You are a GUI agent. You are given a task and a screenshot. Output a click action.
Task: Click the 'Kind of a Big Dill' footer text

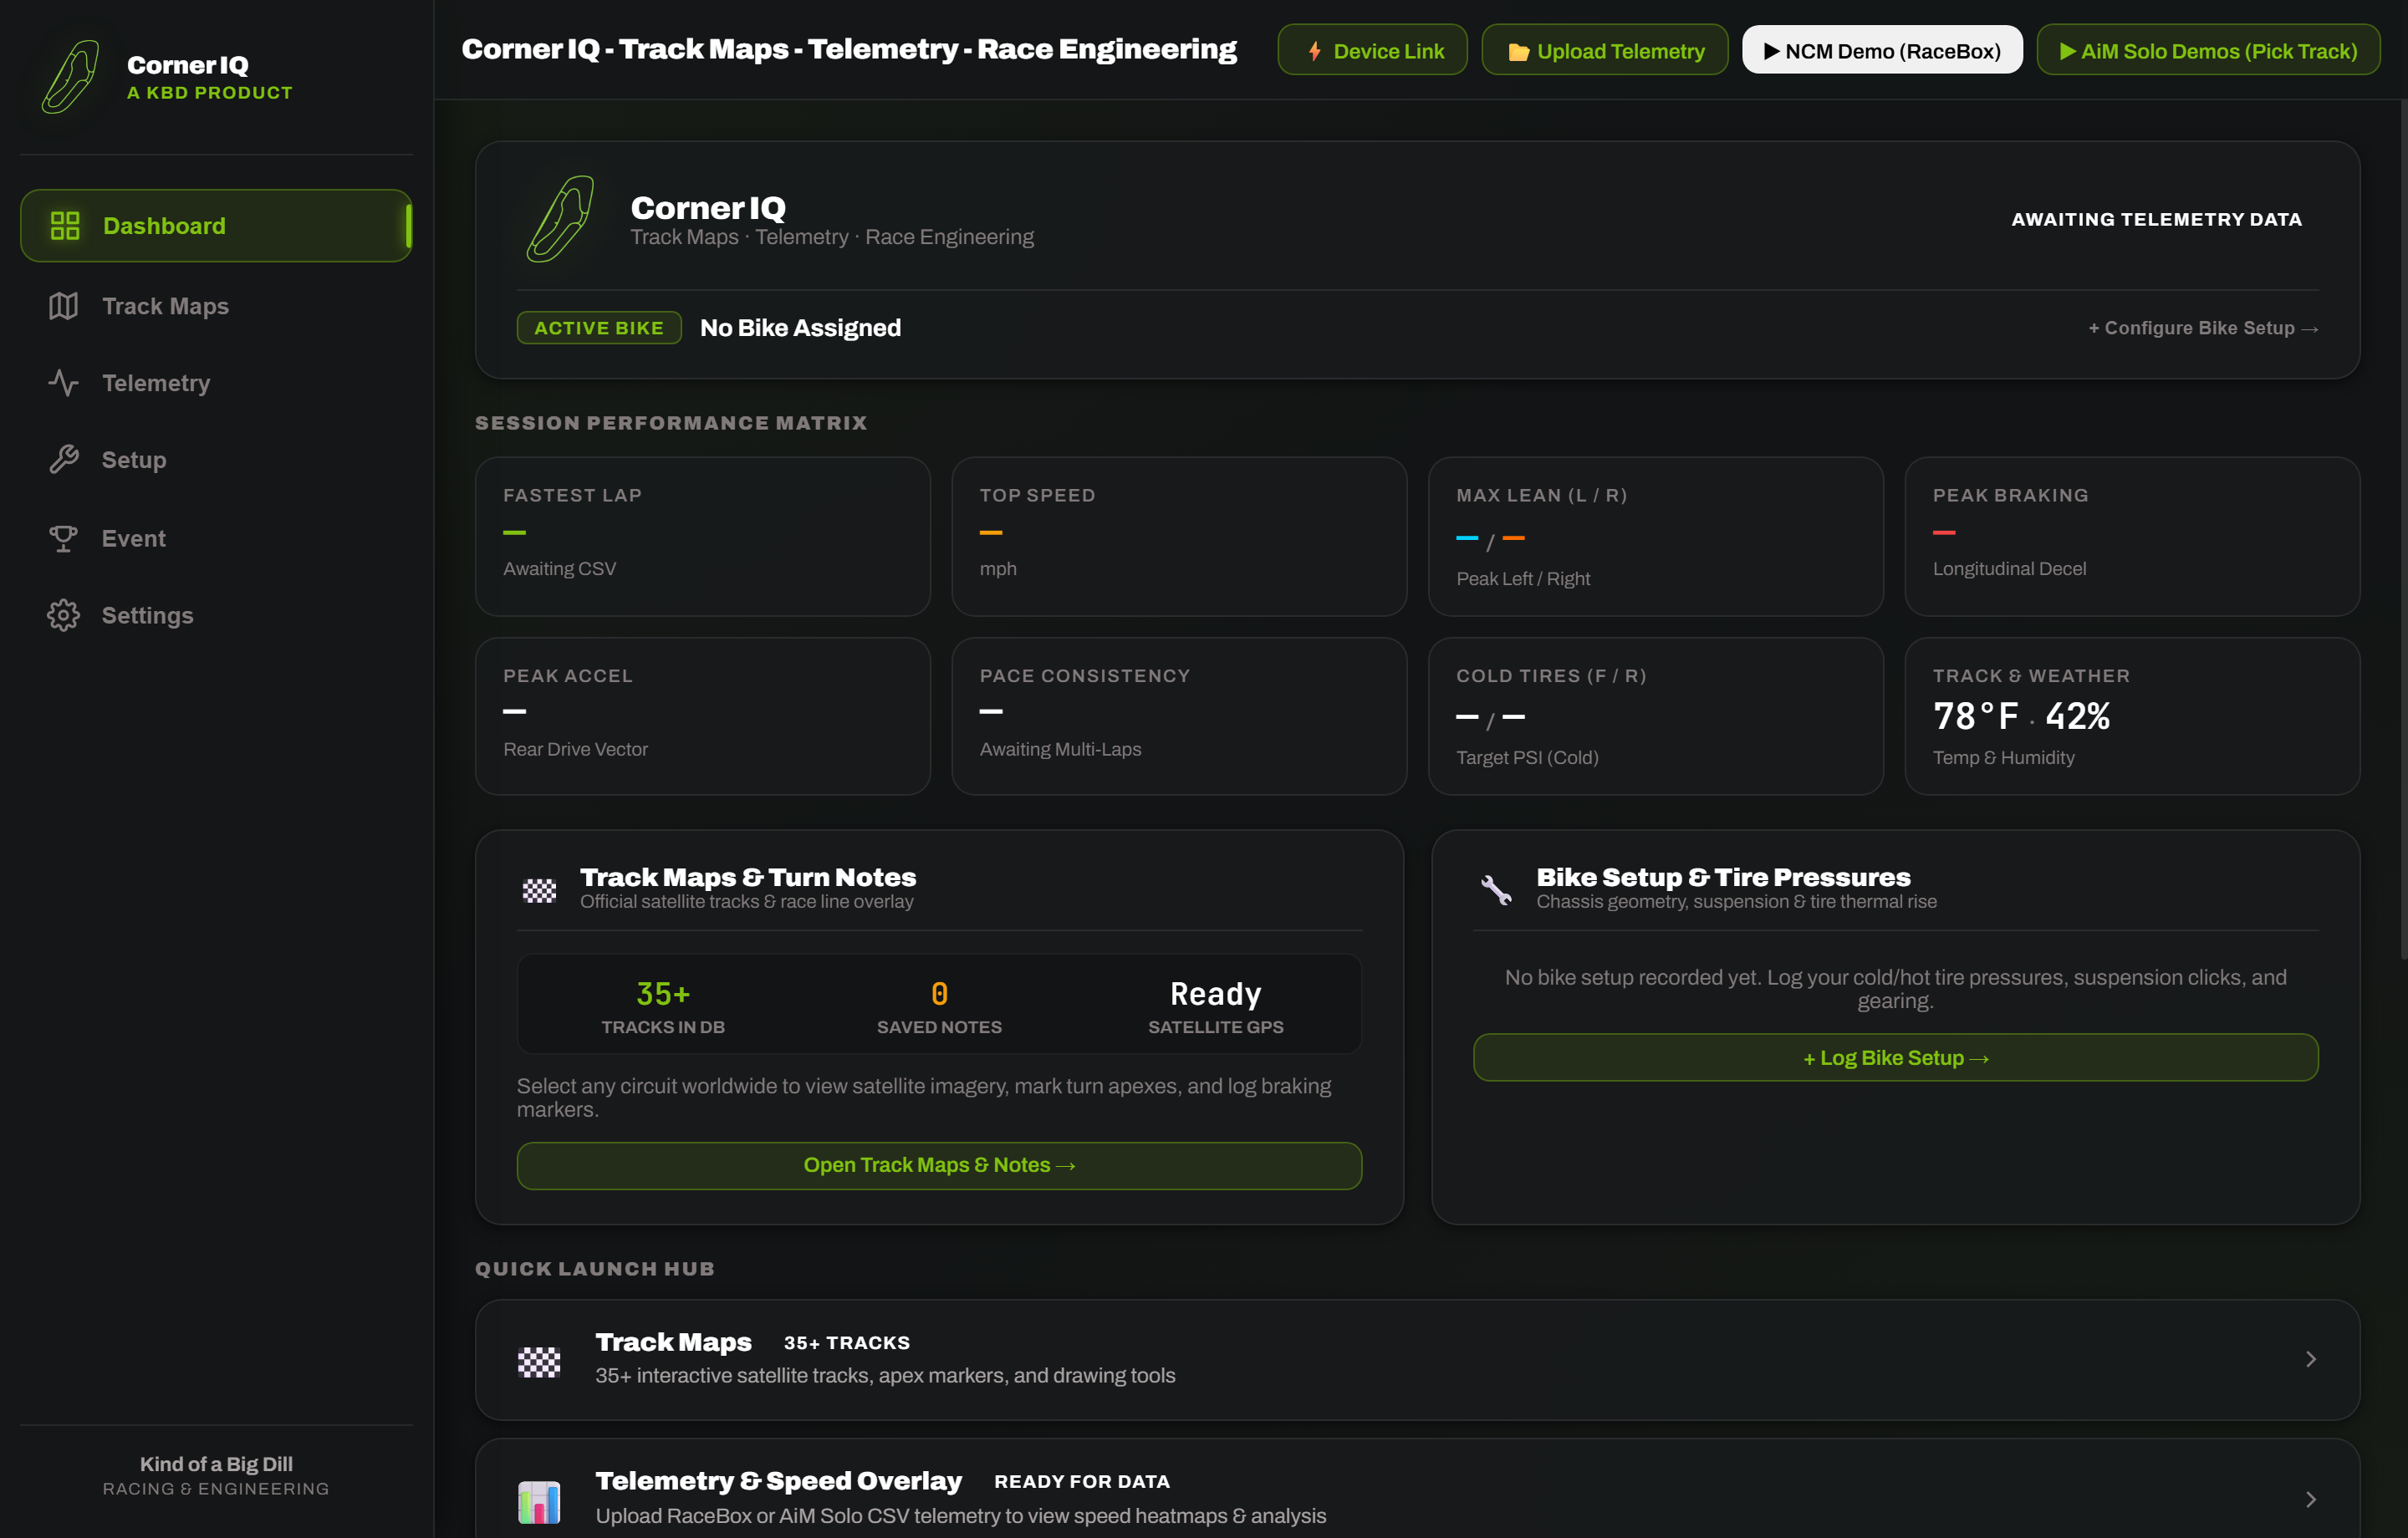(x=216, y=1463)
